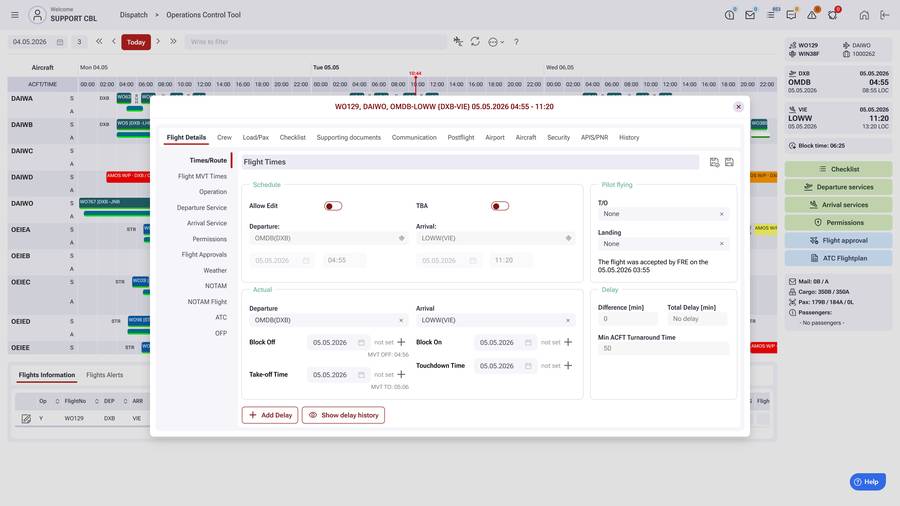Close the WO129 flight dialog
Viewport: 900px width, 506px height.
click(x=738, y=107)
